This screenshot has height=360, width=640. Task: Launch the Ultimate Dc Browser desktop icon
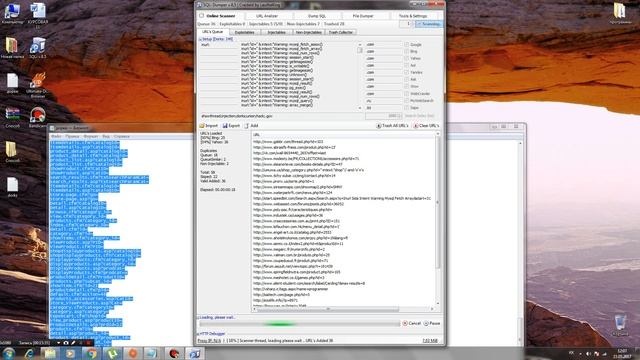[38, 85]
